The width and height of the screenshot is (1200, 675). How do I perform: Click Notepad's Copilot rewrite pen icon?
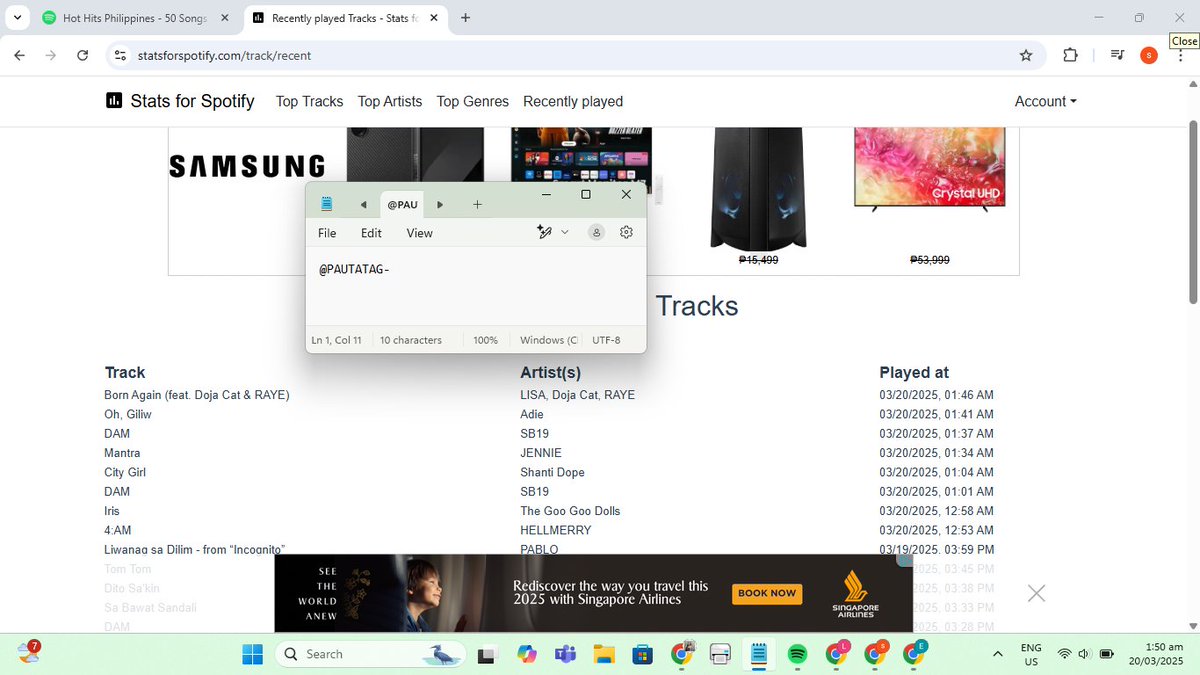[x=545, y=232]
